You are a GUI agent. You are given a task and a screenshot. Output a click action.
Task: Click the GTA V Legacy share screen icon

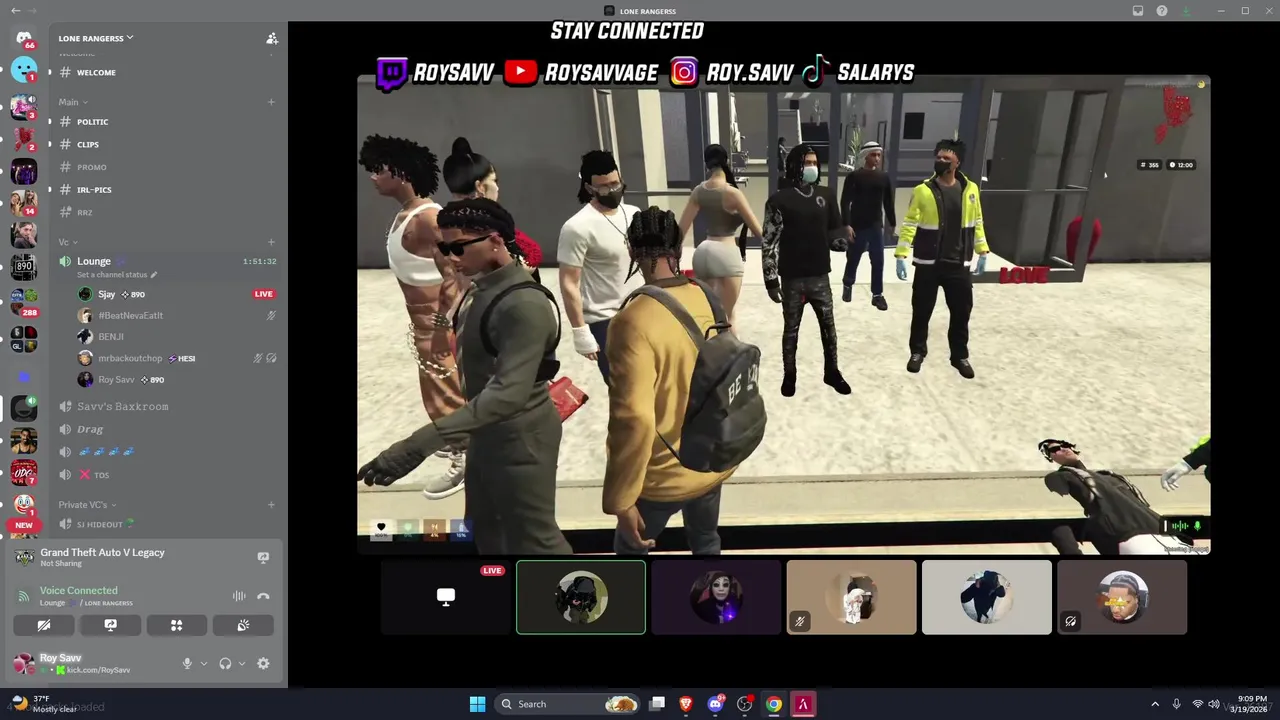(x=263, y=557)
